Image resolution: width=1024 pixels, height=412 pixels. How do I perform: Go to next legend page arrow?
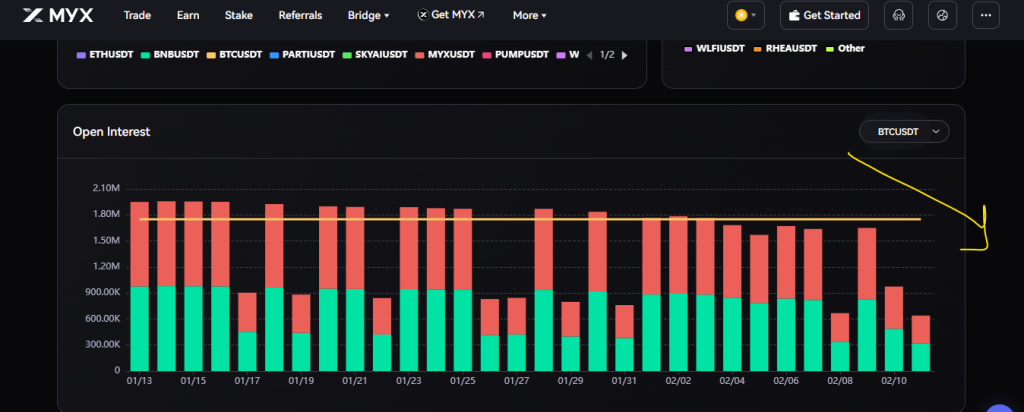coord(625,55)
